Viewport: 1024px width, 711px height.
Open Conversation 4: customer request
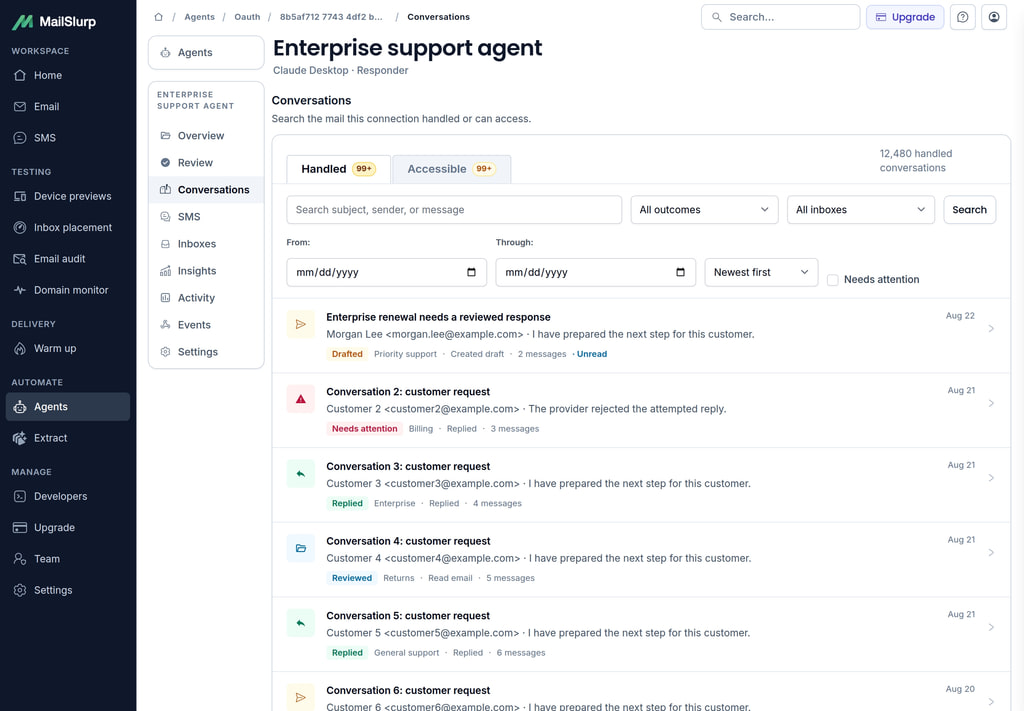pyautogui.click(x=408, y=541)
